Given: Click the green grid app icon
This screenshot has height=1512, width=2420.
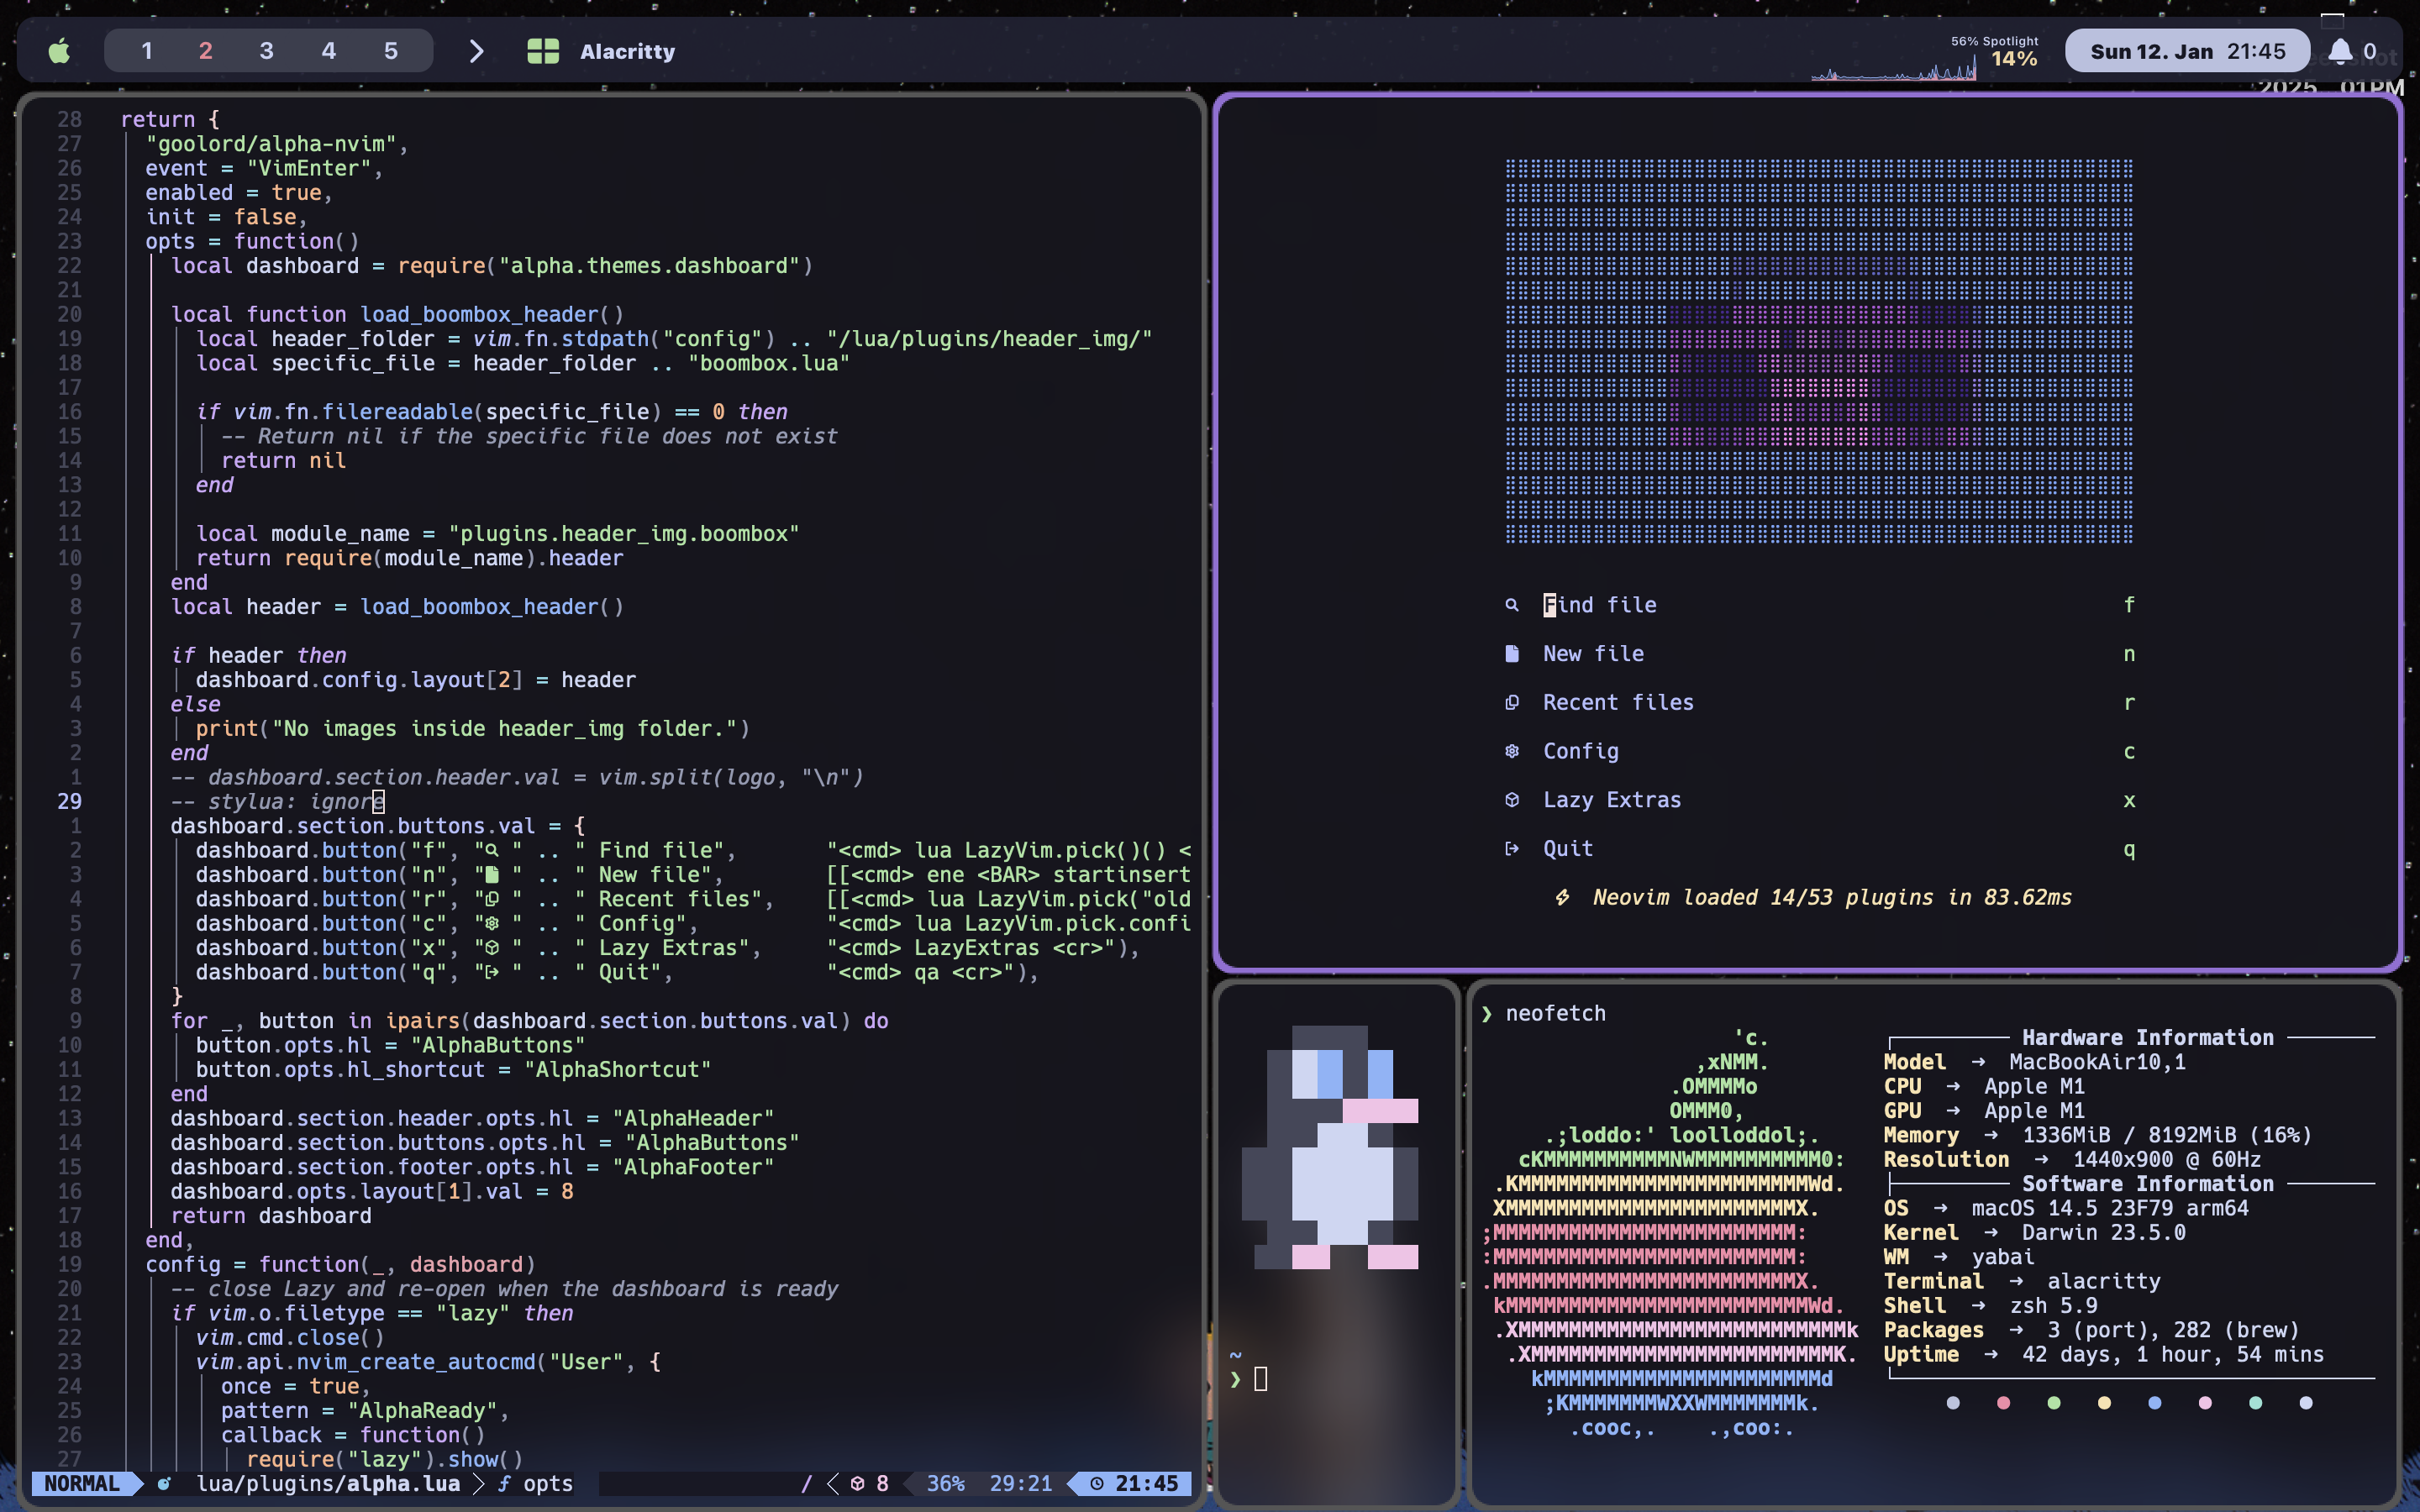Looking at the screenshot, I should point(543,51).
